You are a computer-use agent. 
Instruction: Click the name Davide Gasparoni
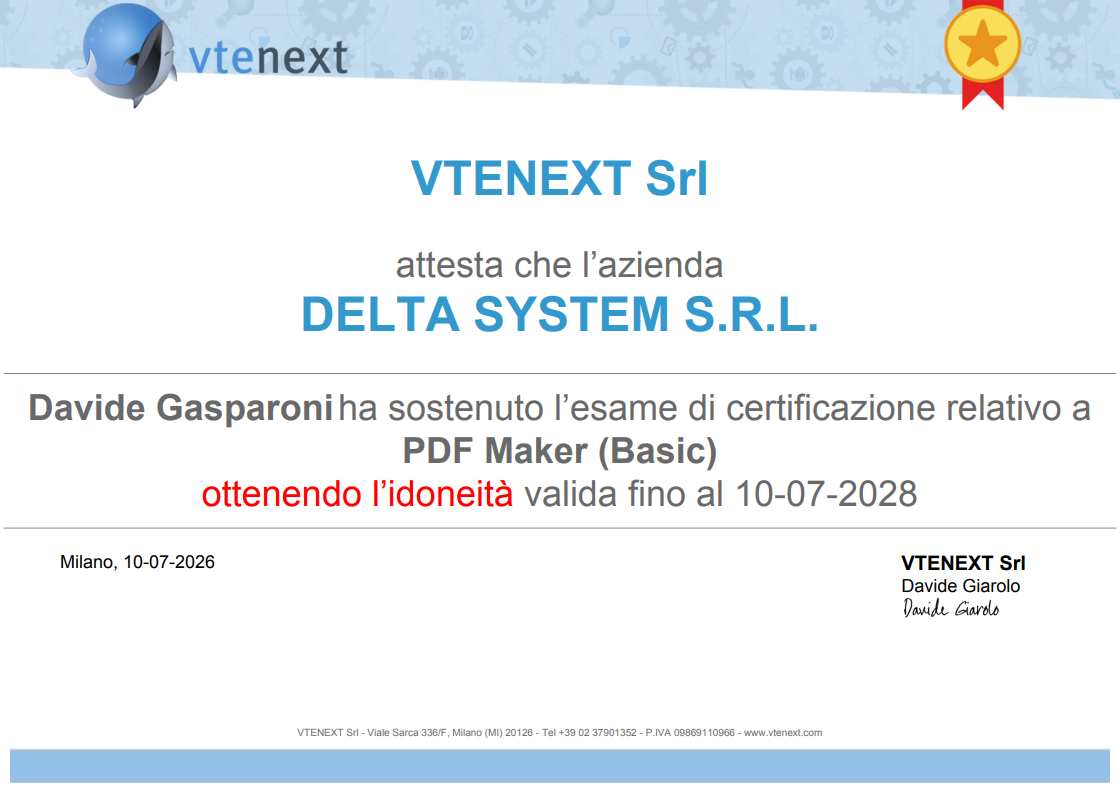(181, 409)
